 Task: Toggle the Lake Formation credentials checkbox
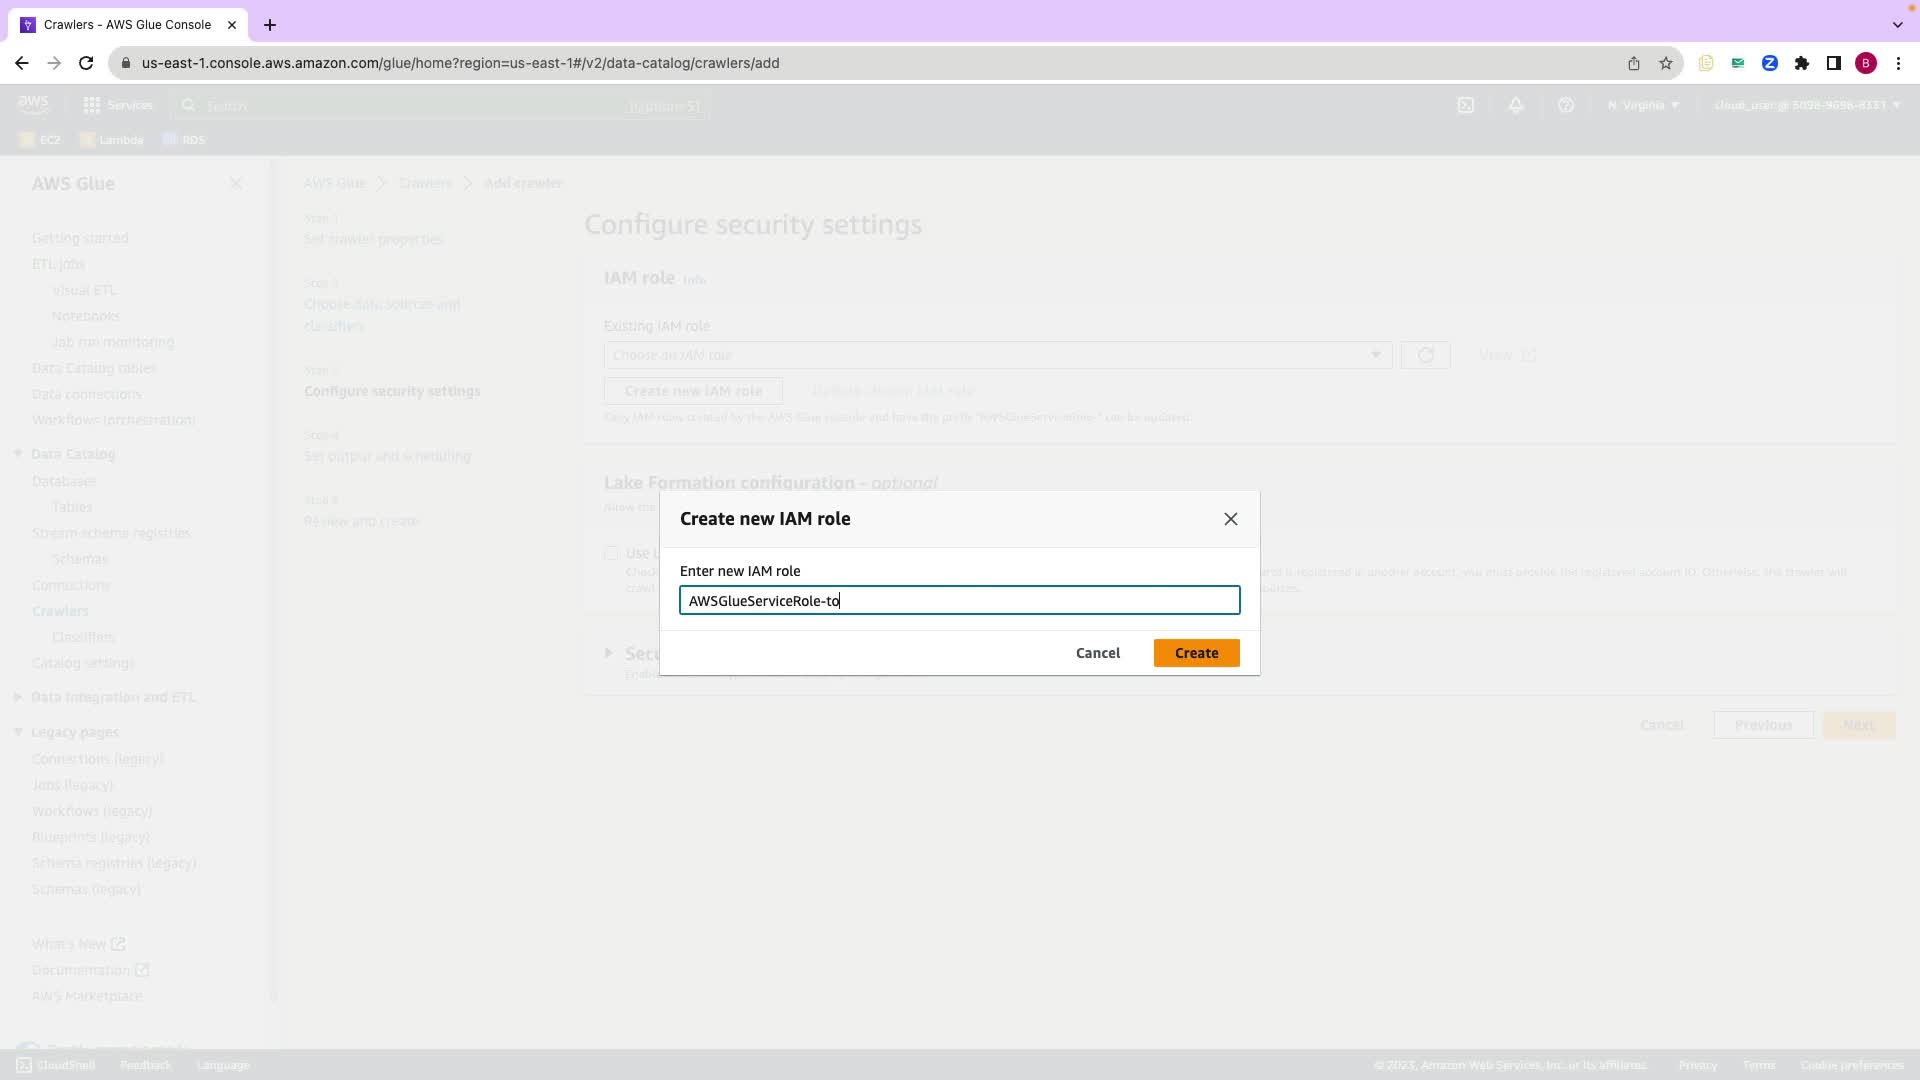611,553
